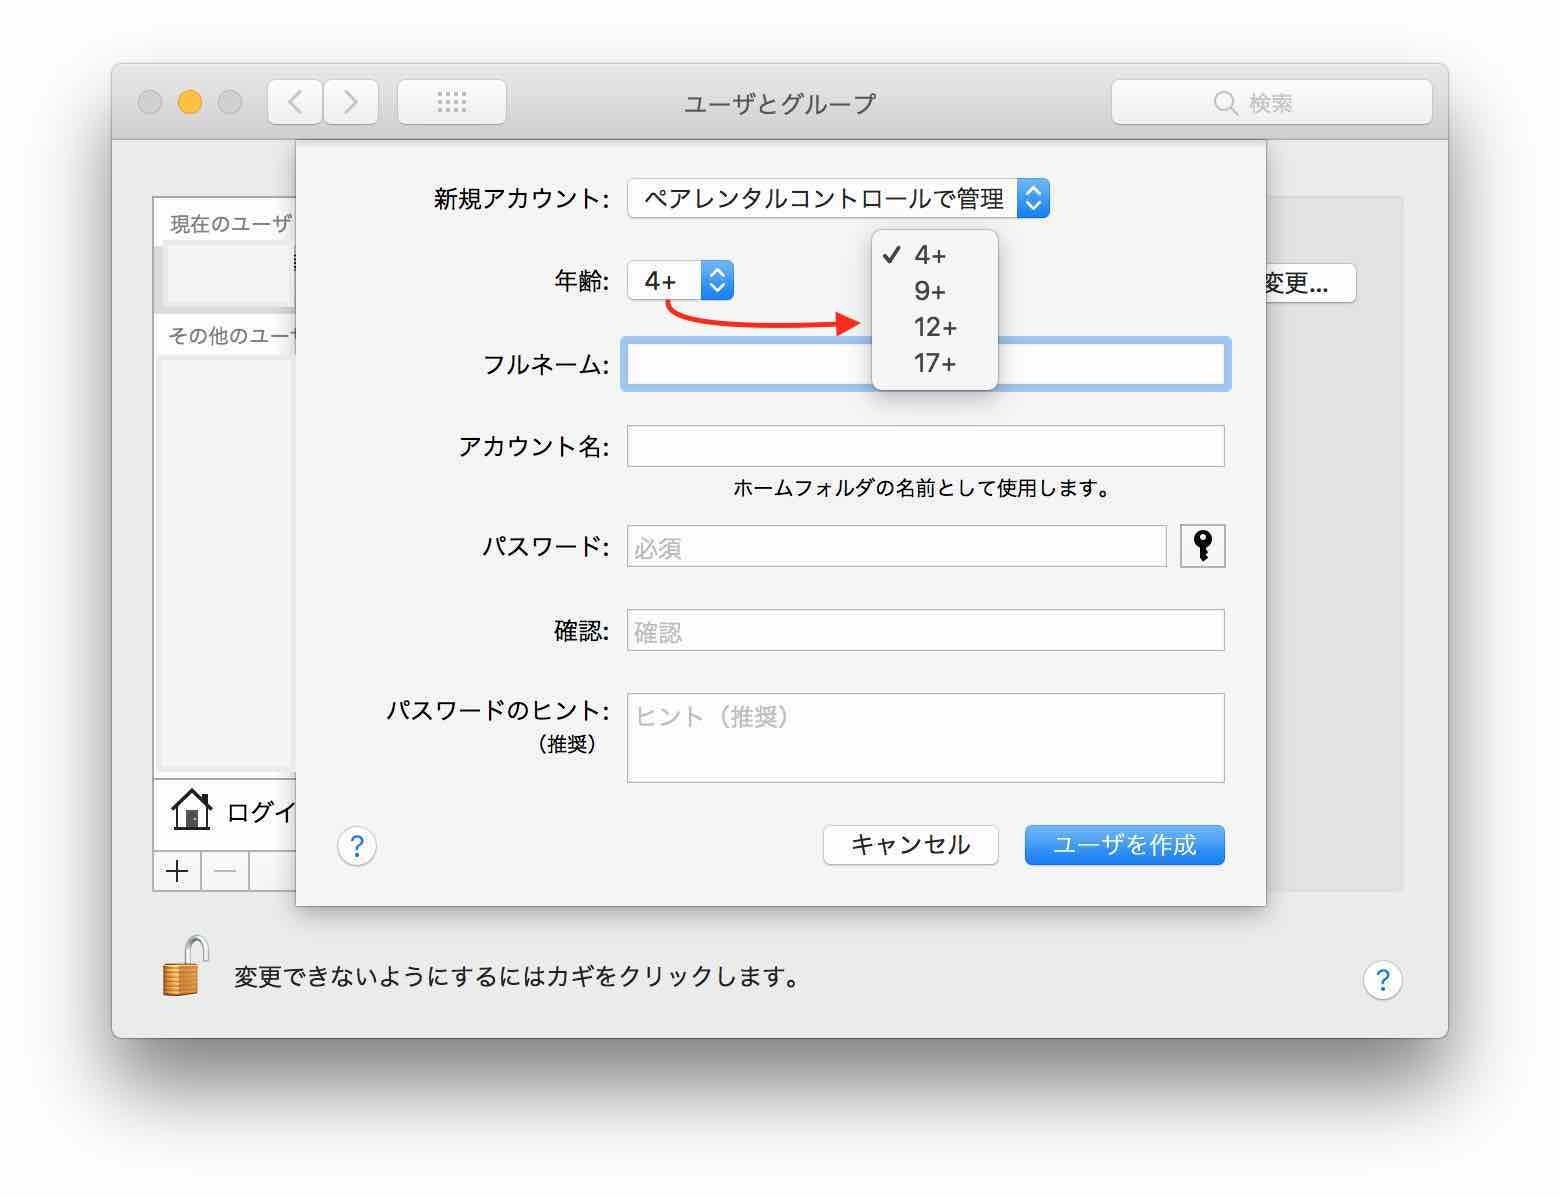Open password assistant key icon
This screenshot has height=1198, width=1560.
[x=1202, y=546]
